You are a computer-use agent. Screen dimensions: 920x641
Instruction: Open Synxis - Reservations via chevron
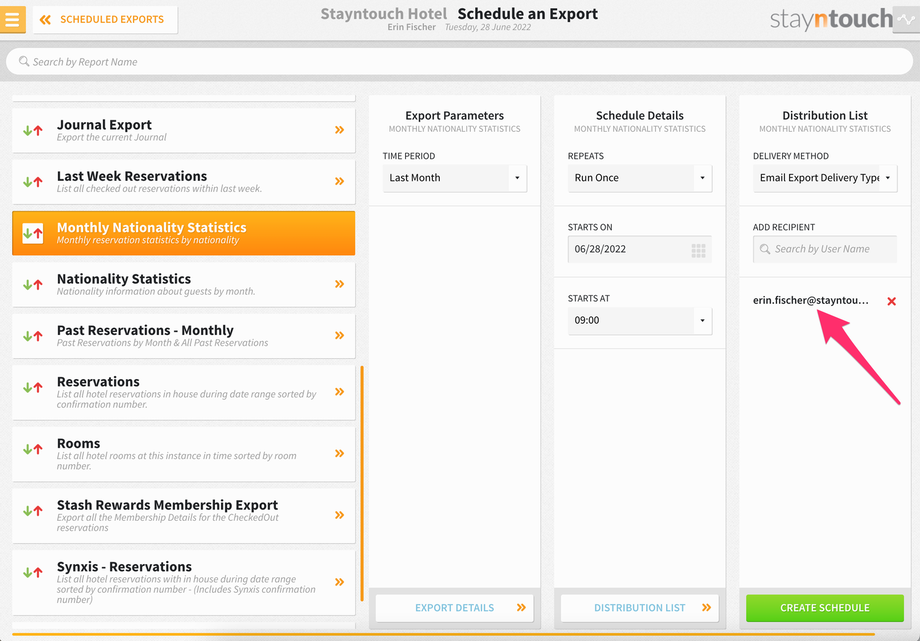[x=339, y=582]
